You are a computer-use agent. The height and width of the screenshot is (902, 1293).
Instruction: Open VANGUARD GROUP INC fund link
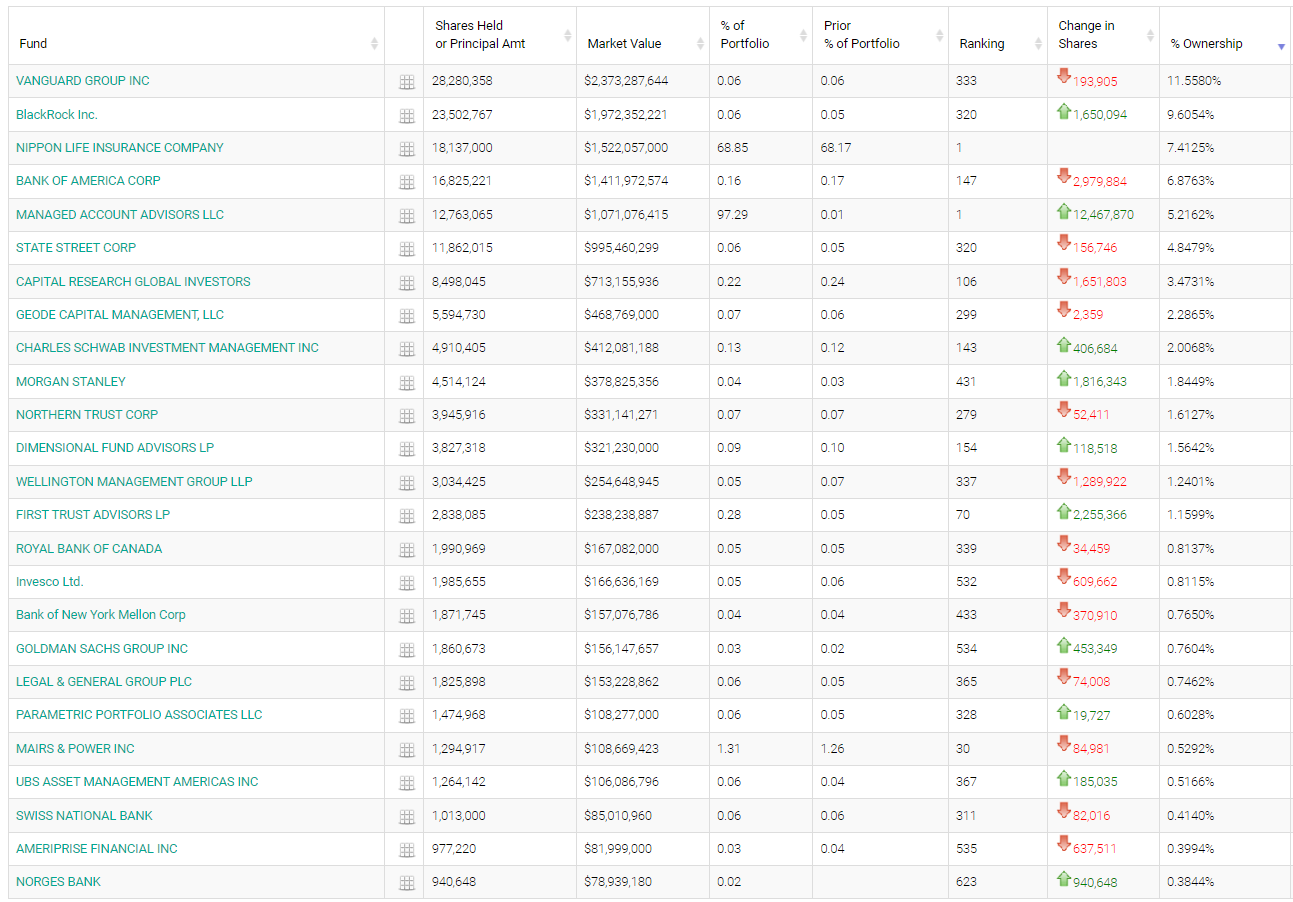tap(83, 81)
